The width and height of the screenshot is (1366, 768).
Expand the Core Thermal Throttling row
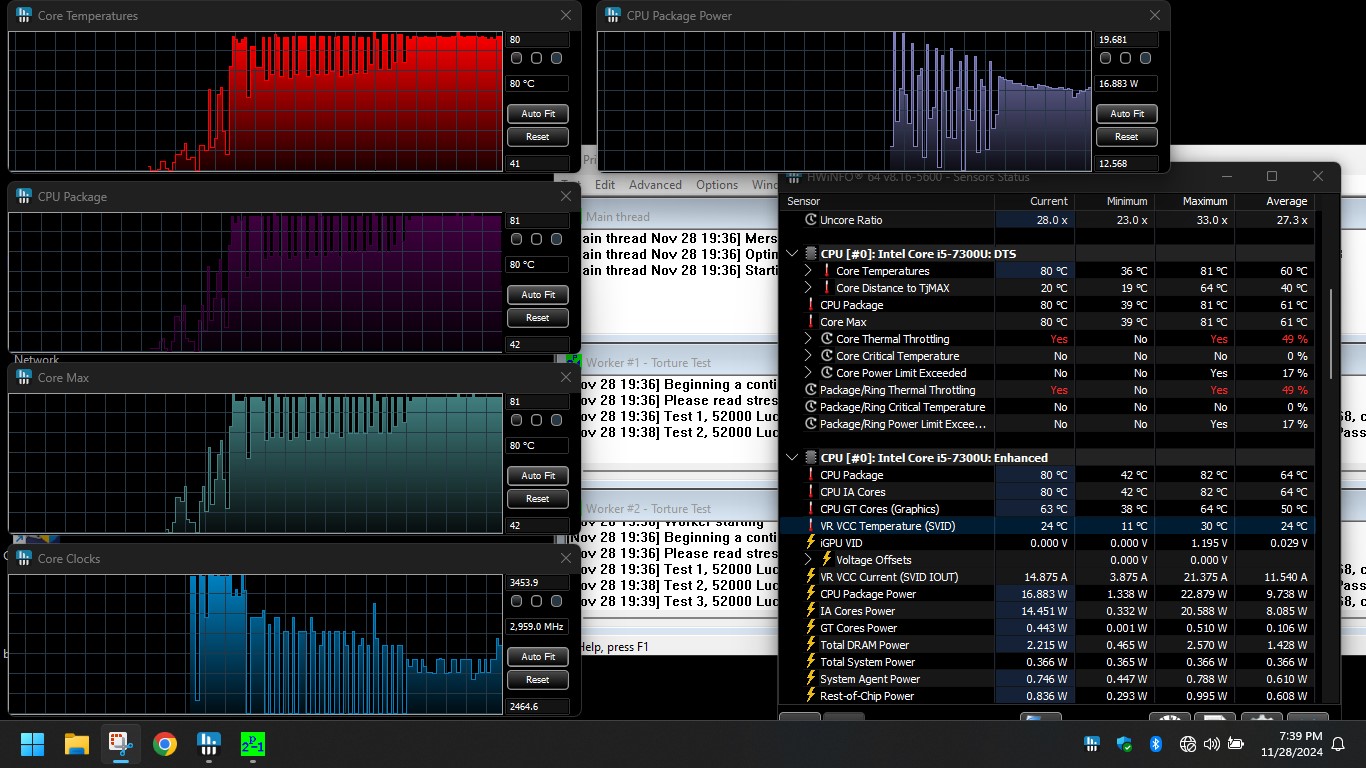pyautogui.click(x=808, y=339)
